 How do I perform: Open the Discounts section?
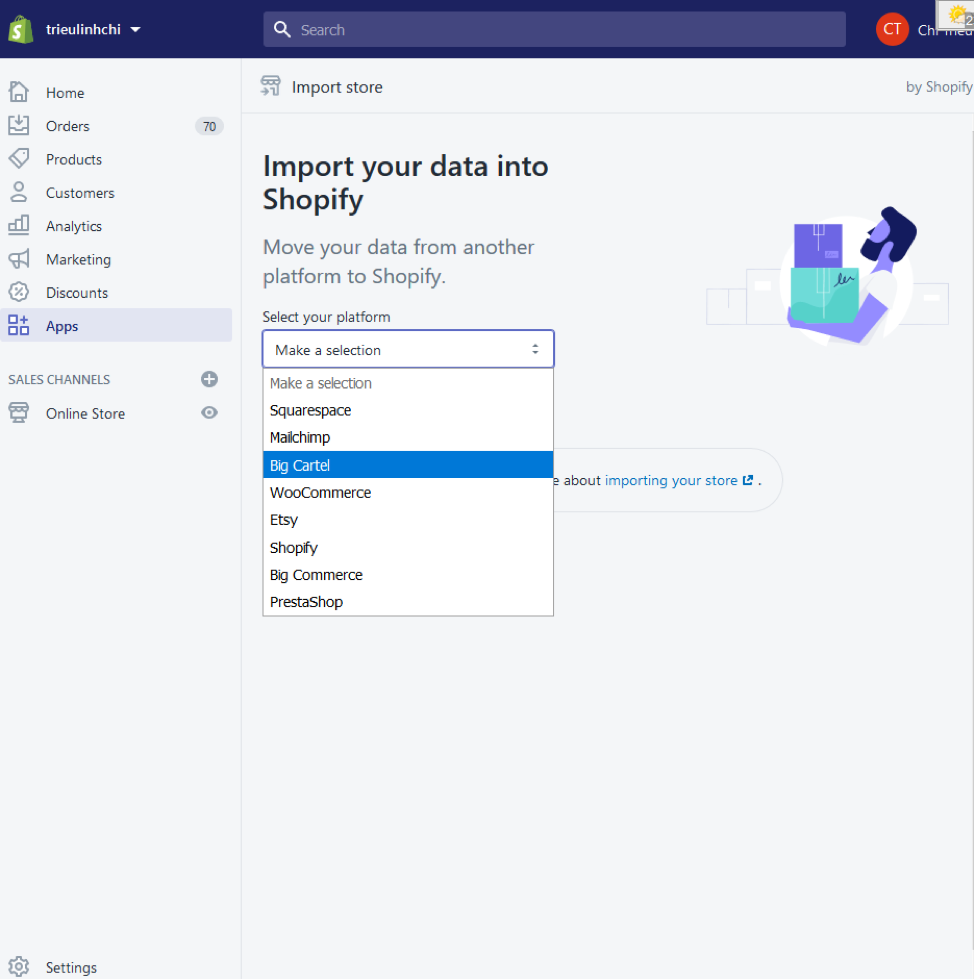click(x=77, y=293)
